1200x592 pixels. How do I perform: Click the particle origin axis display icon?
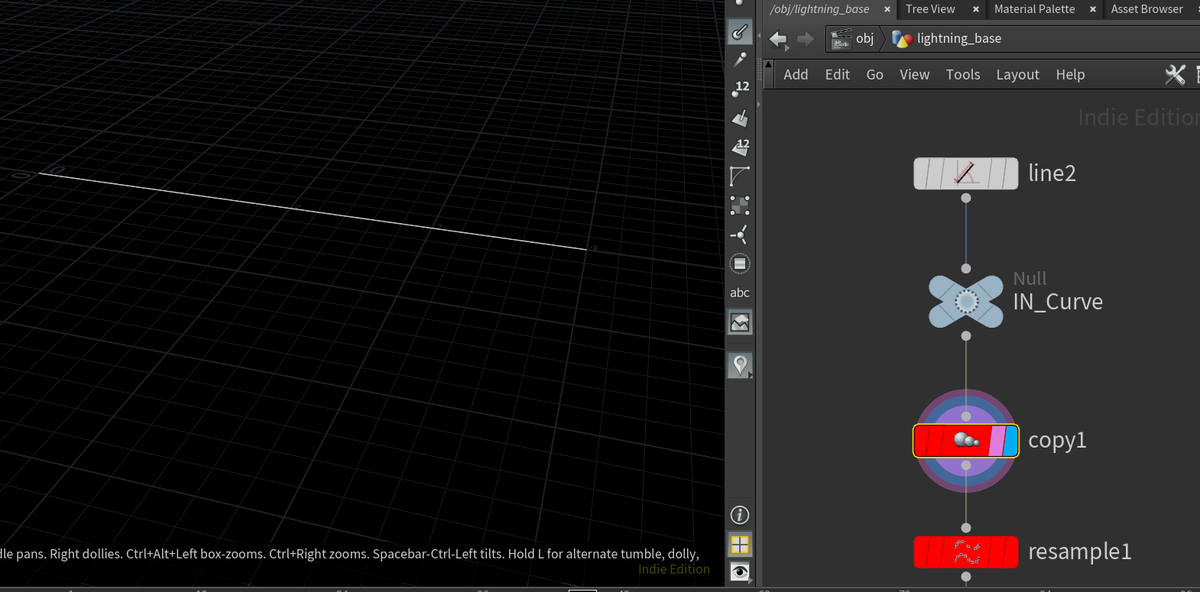(x=740, y=235)
